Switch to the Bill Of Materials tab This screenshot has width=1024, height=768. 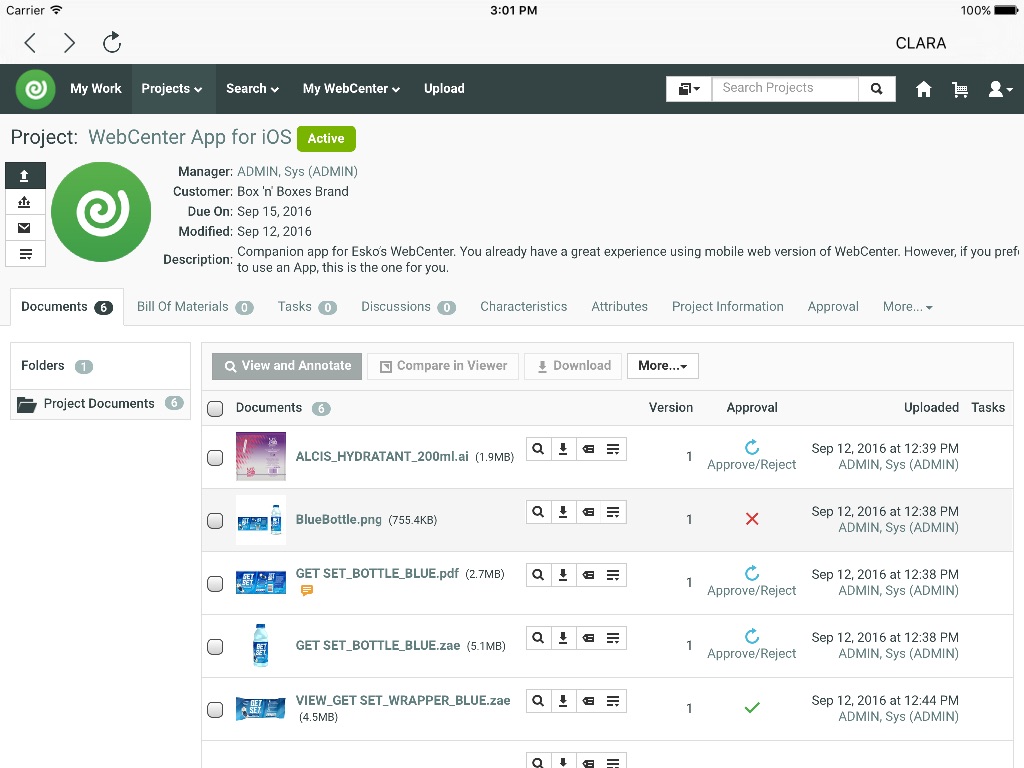(x=195, y=307)
